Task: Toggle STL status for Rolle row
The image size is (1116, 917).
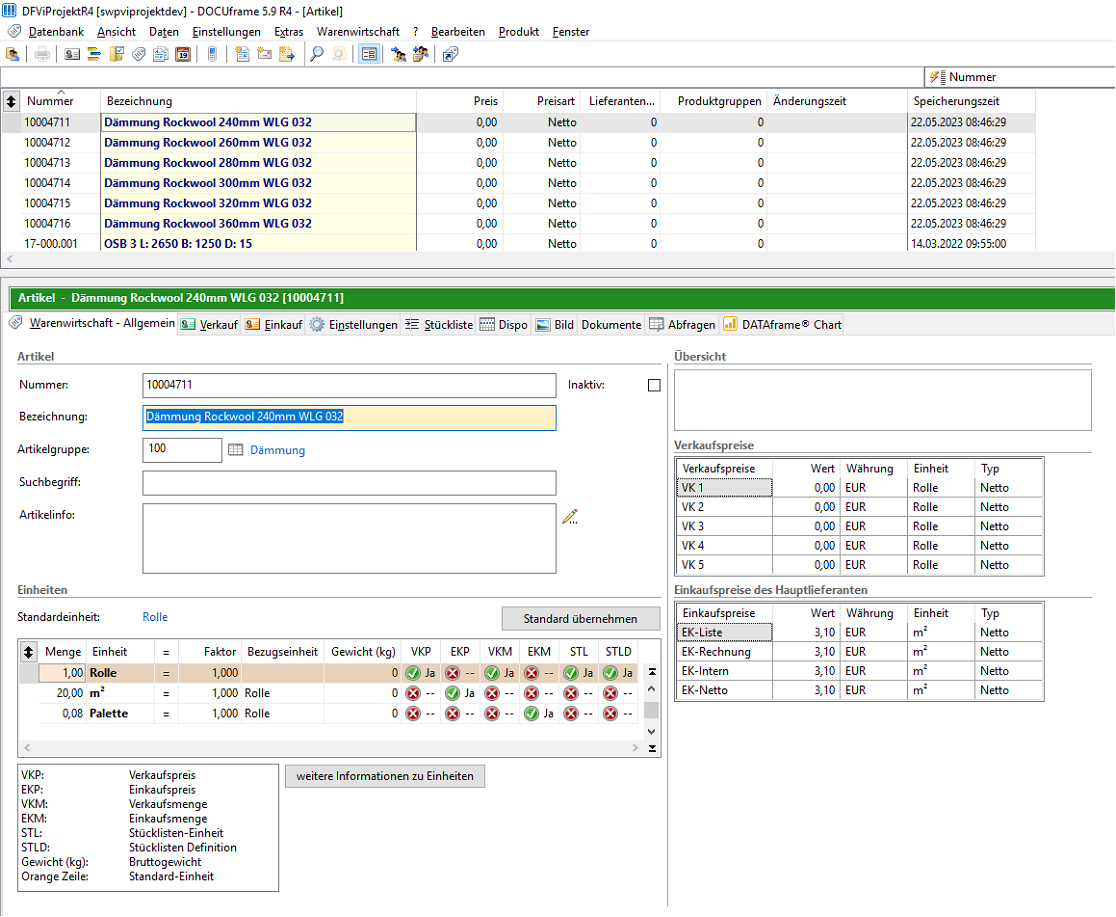Action: (x=571, y=673)
